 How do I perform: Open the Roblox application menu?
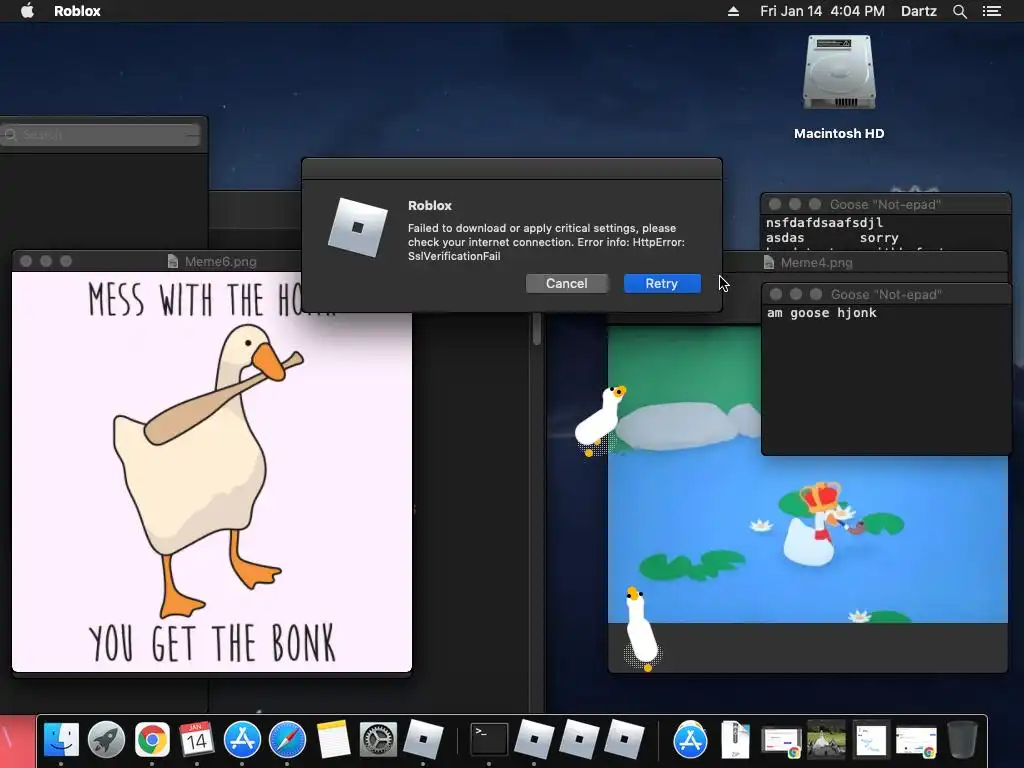pyautogui.click(x=77, y=11)
